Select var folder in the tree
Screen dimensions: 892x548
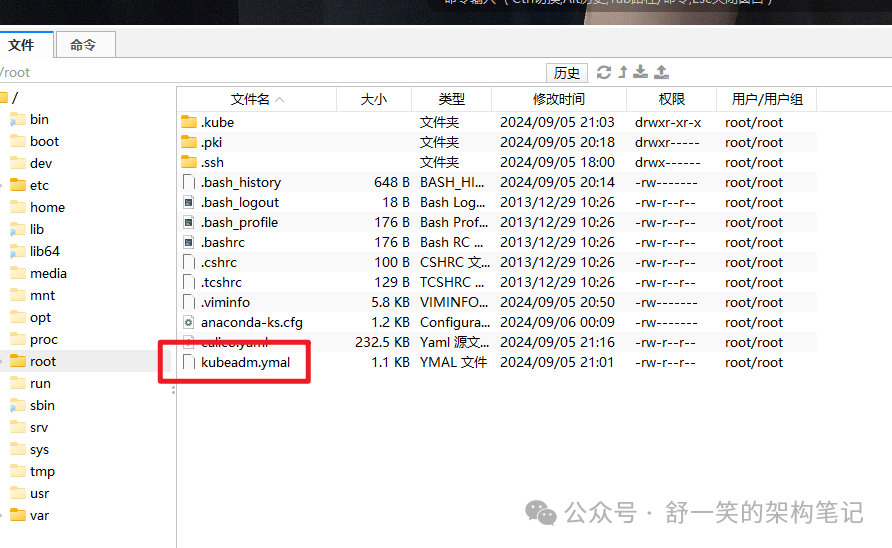click(39, 516)
